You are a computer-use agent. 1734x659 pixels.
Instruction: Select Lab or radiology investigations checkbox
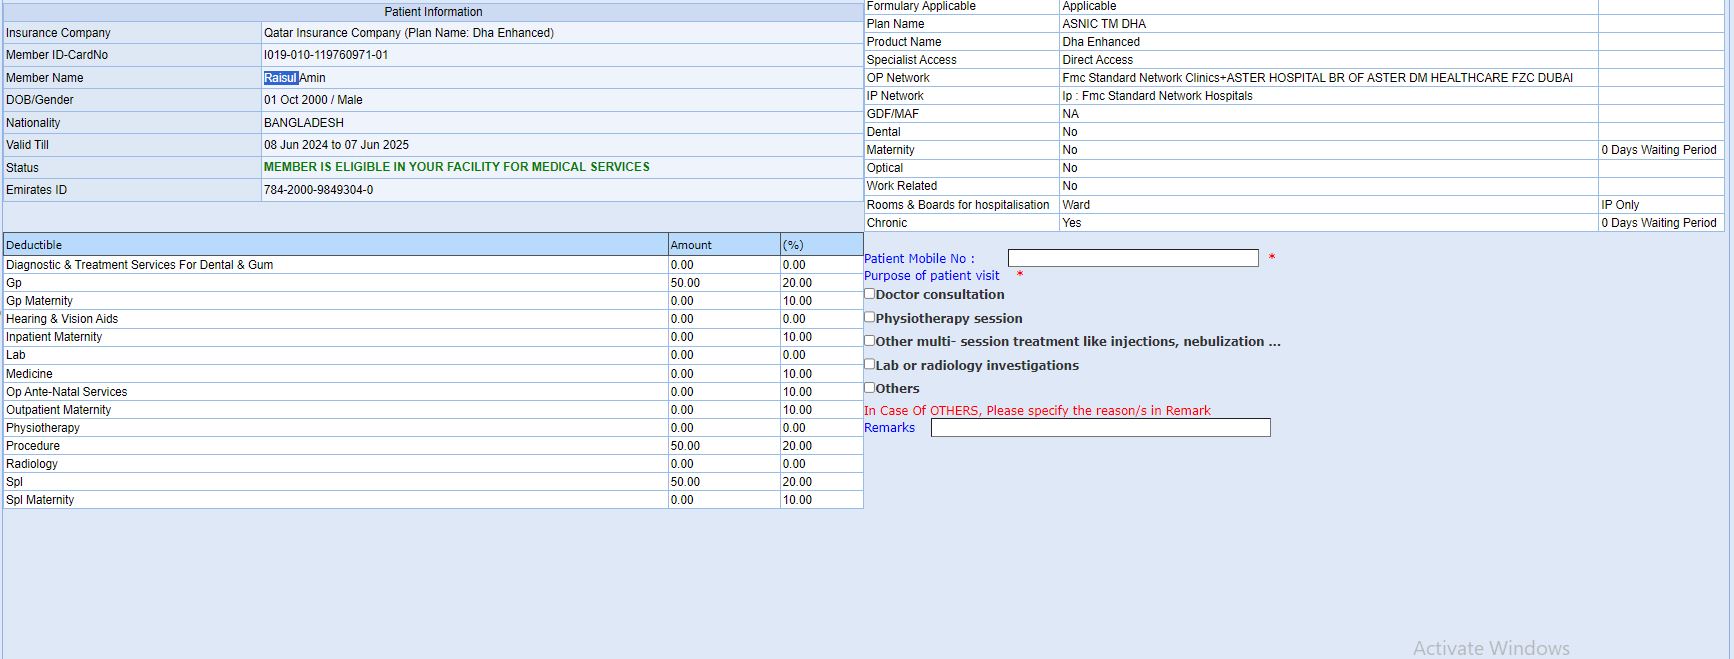click(870, 364)
